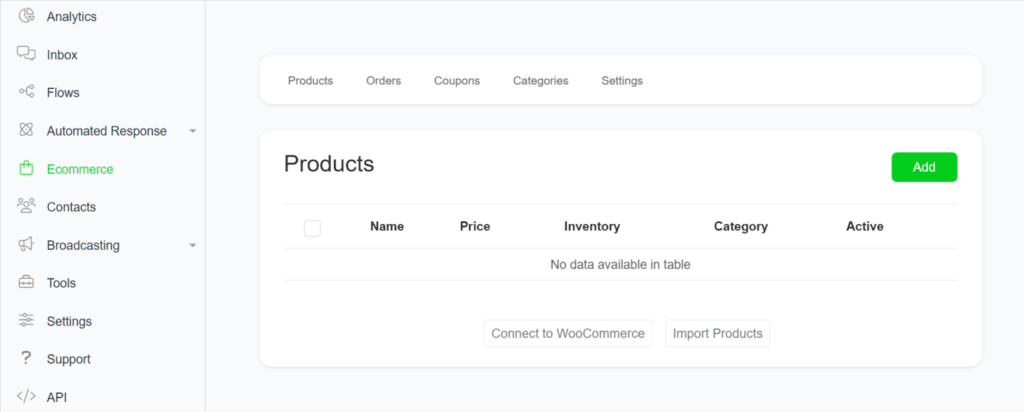Viewport: 1024px width, 412px height.
Task: Go to the Categories tab
Action: coord(541,81)
